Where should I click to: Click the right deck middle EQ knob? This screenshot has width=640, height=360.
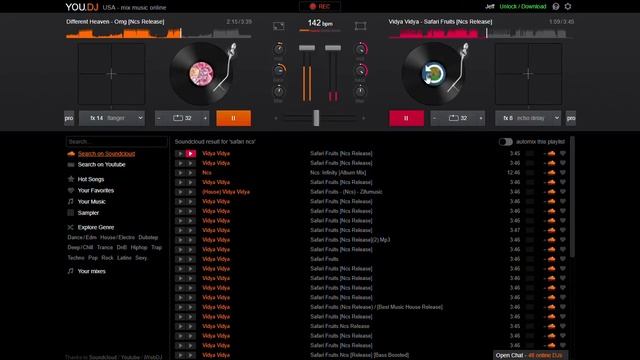pyautogui.click(x=360, y=70)
